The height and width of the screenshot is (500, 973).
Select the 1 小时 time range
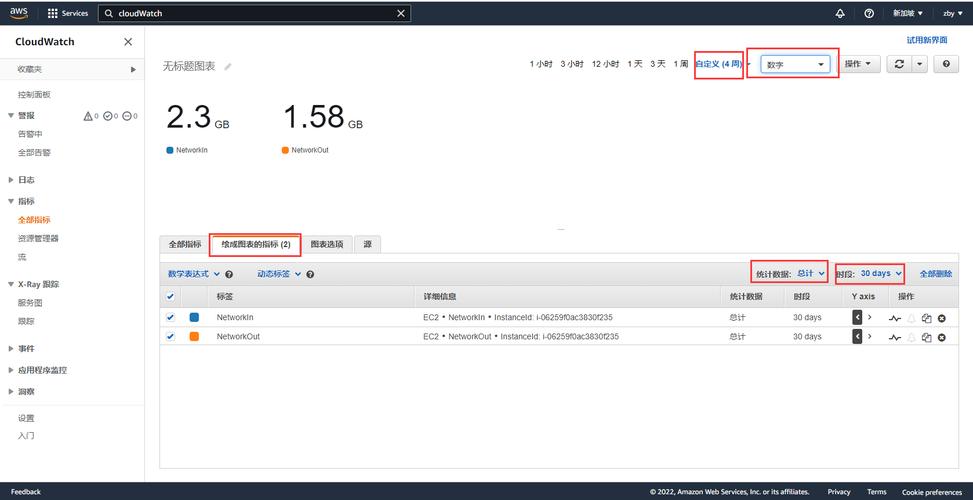[x=540, y=64]
